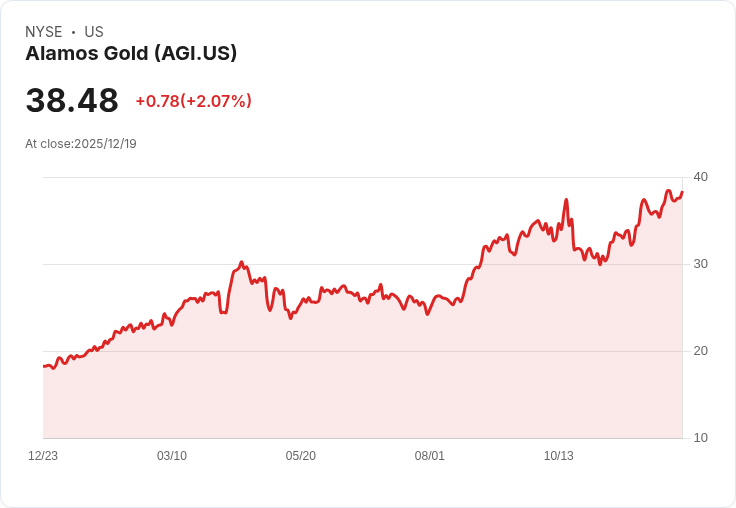Viewport: 736px width, 508px height.
Task: Select the US market label
Action: click(x=94, y=32)
